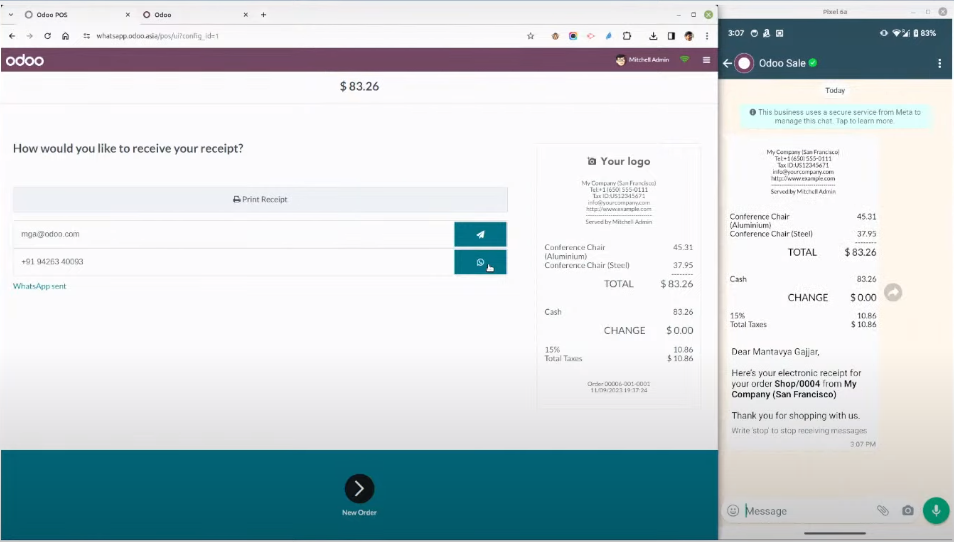Record a voice message in WhatsApp

tap(936, 510)
